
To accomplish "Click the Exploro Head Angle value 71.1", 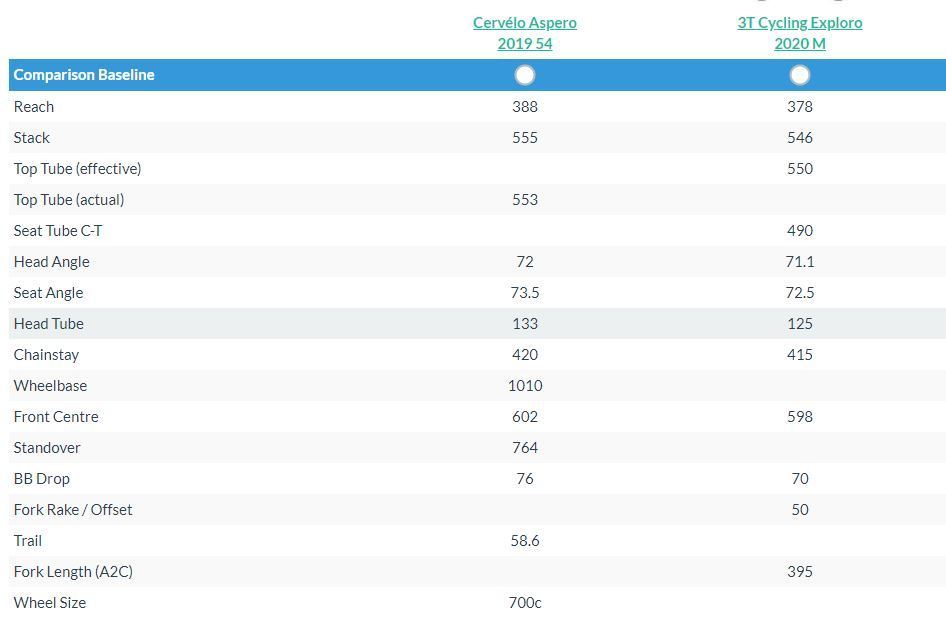I will (x=799, y=262).
